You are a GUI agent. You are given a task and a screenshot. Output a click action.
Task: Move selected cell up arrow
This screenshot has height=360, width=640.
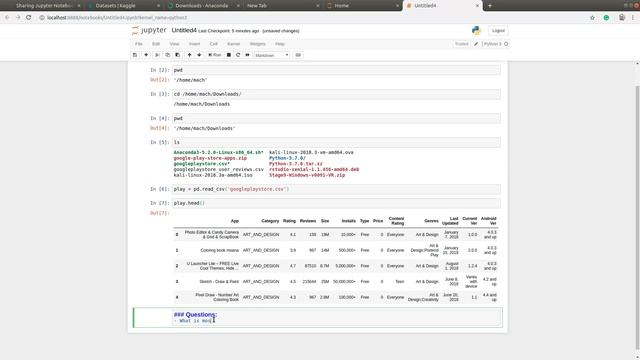pos(189,55)
